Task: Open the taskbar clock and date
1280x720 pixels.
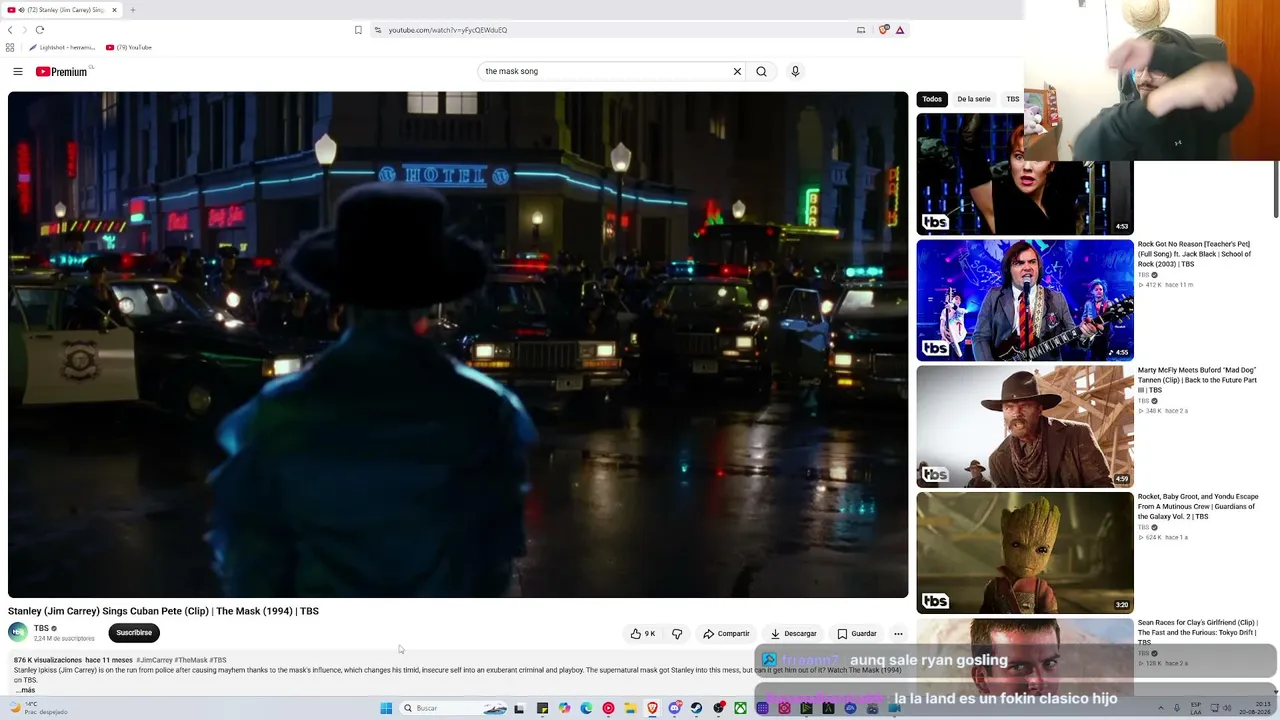Action: [1253, 708]
